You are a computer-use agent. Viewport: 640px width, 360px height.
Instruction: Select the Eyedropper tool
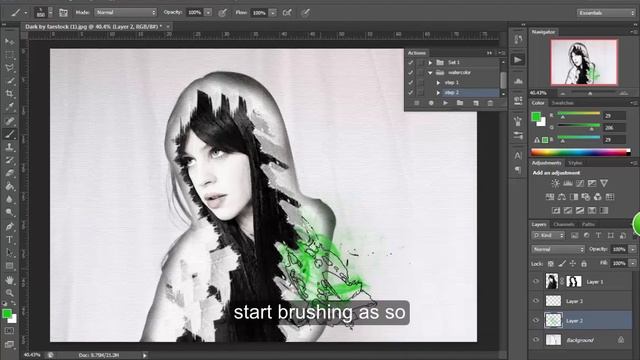point(9,107)
